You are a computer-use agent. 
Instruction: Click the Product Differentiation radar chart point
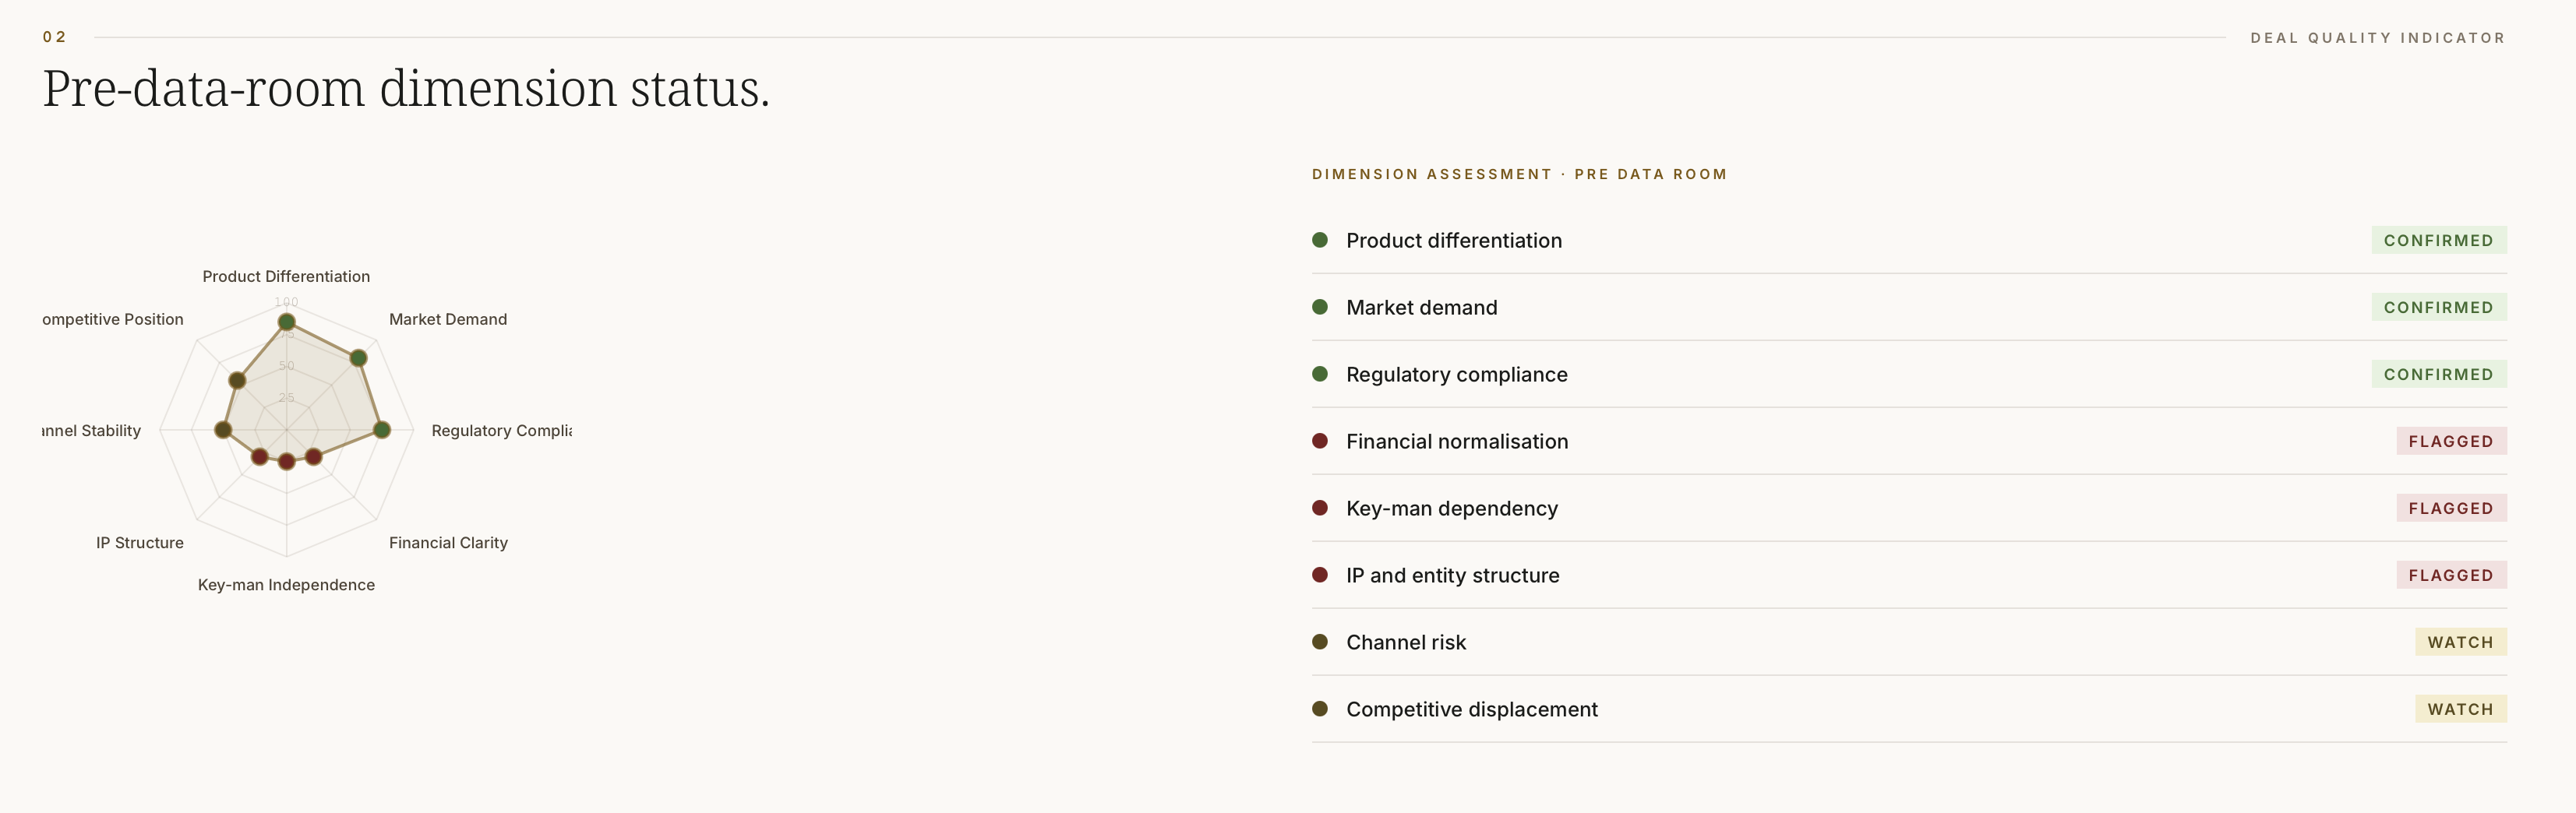pyautogui.click(x=287, y=322)
